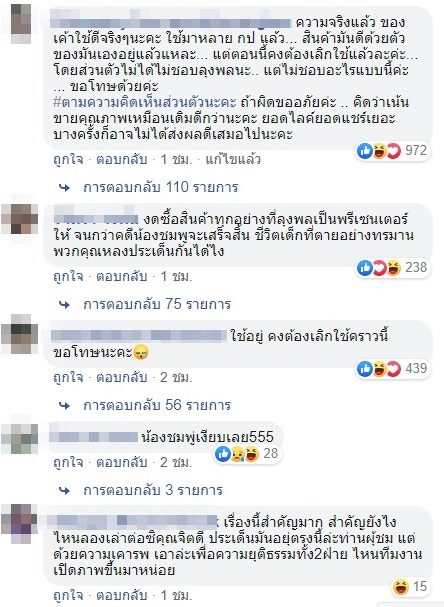Click the reply arrow icon beside 75 รายการ
444x607 pixels.
(x=65, y=305)
